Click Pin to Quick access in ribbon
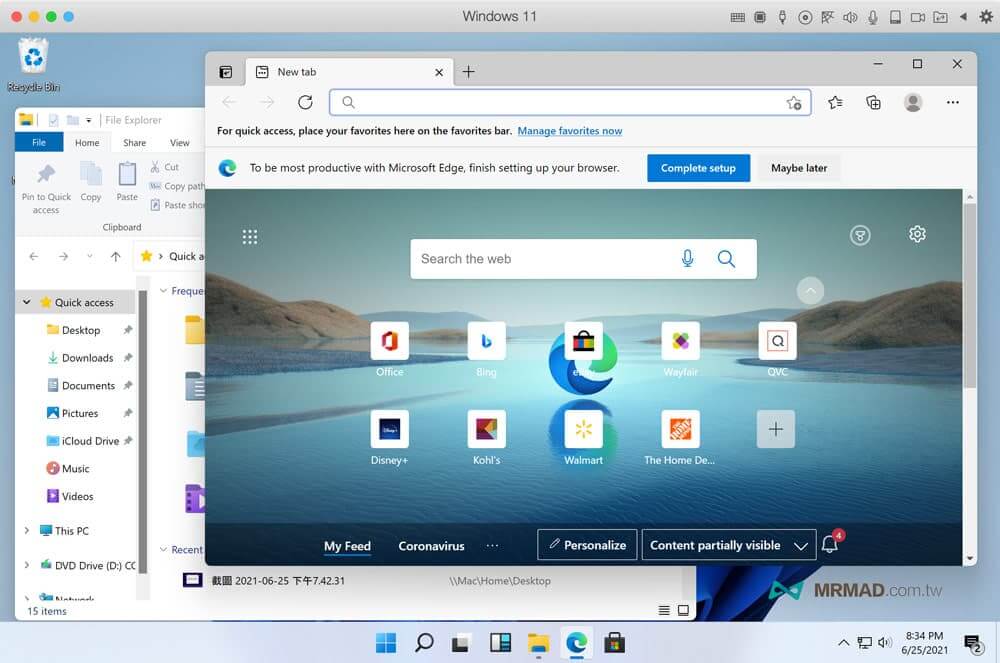The image size is (1000, 663). click(x=46, y=189)
